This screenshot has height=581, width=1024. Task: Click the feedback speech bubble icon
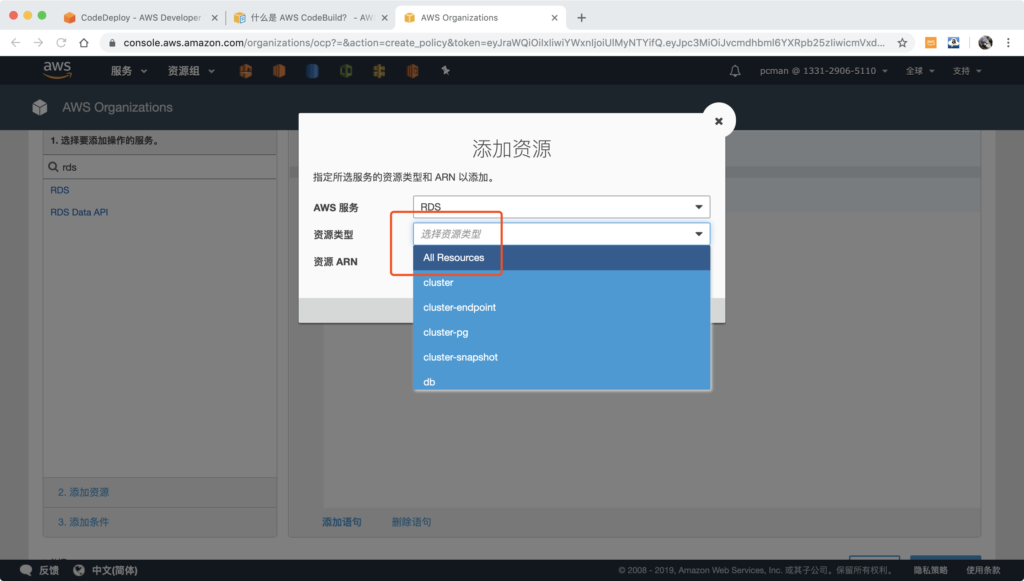(x=26, y=571)
